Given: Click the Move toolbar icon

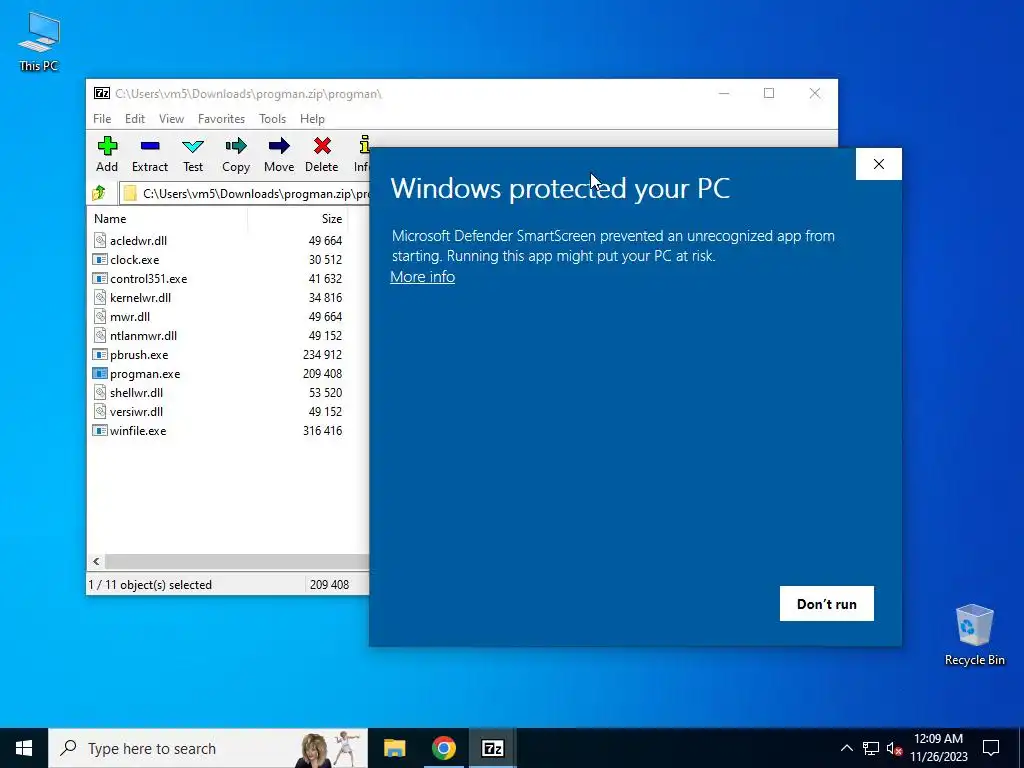Looking at the screenshot, I should (x=279, y=146).
